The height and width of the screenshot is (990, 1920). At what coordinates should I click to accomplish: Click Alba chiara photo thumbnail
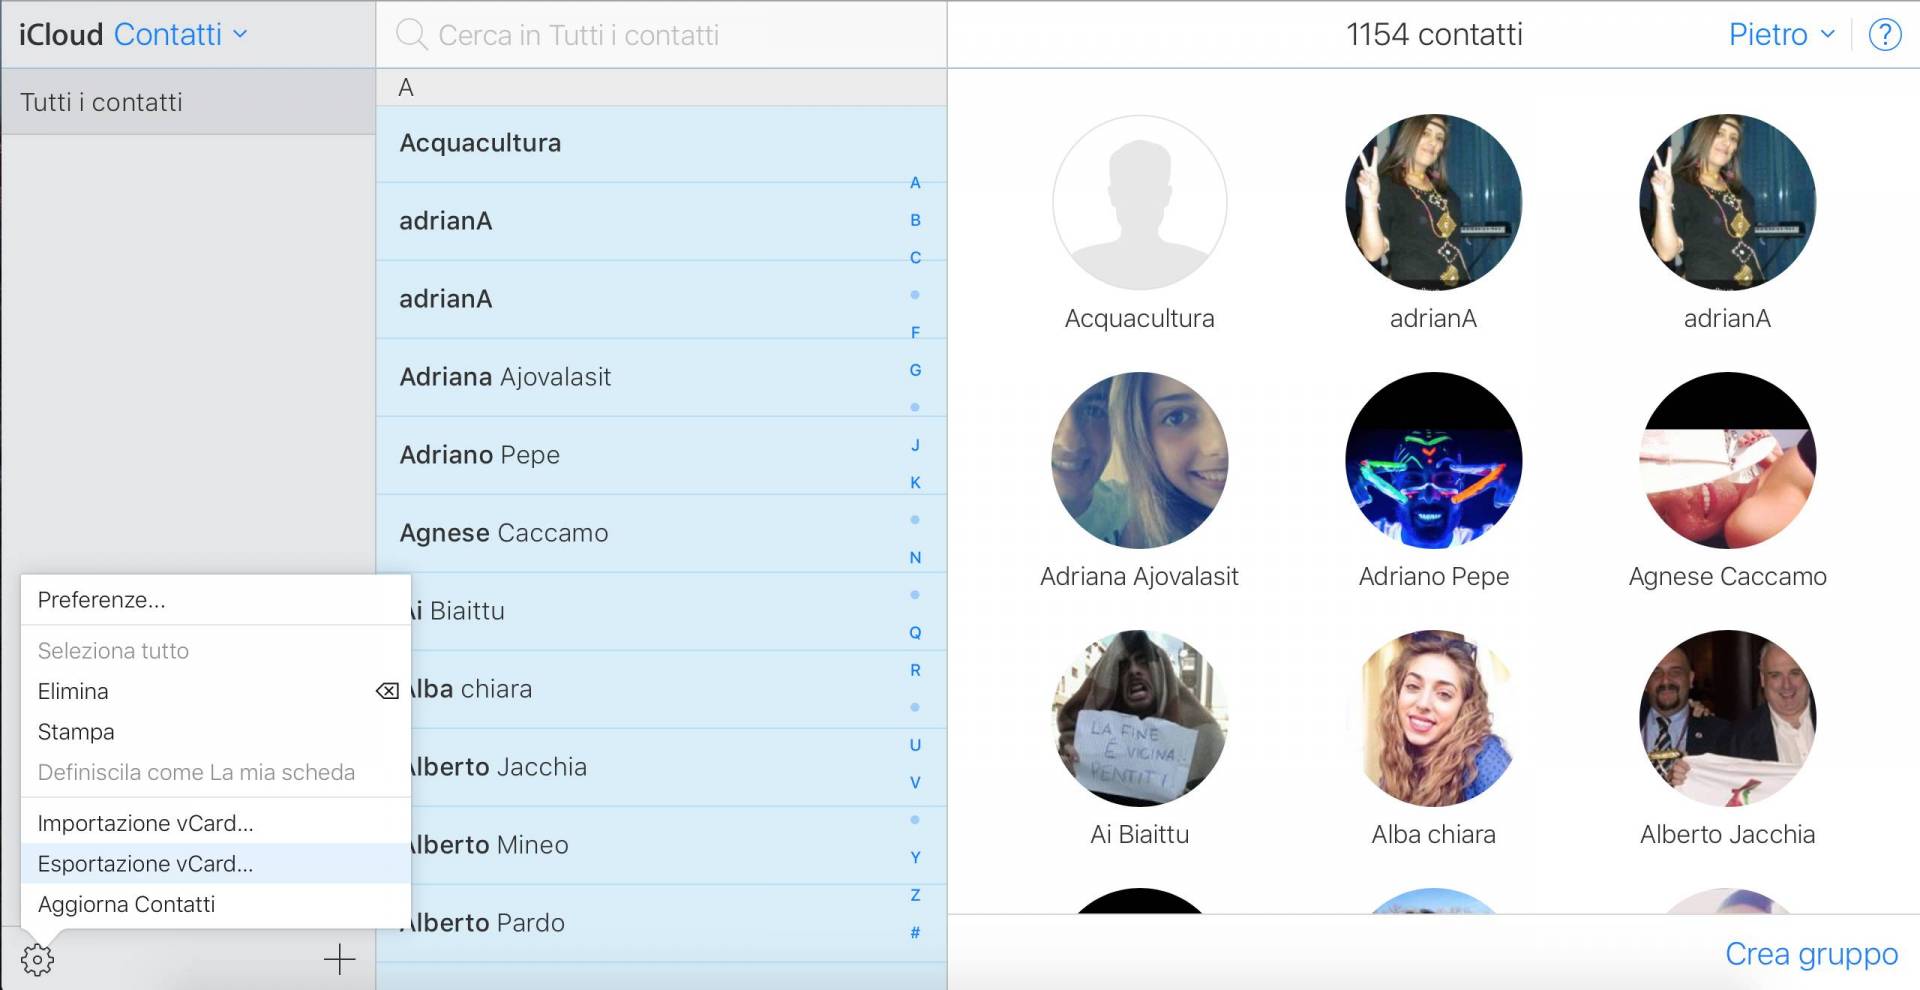coord(1433,718)
